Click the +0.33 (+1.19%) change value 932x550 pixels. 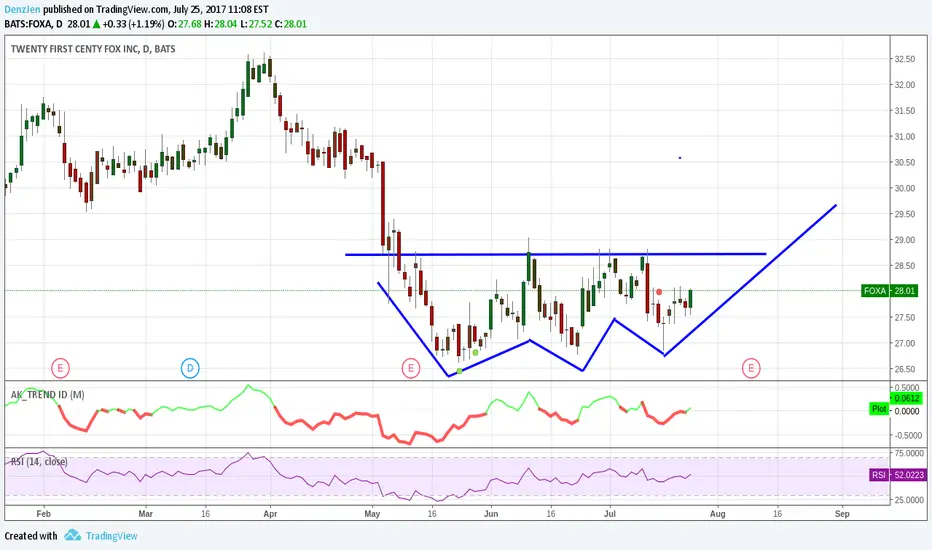(133, 24)
